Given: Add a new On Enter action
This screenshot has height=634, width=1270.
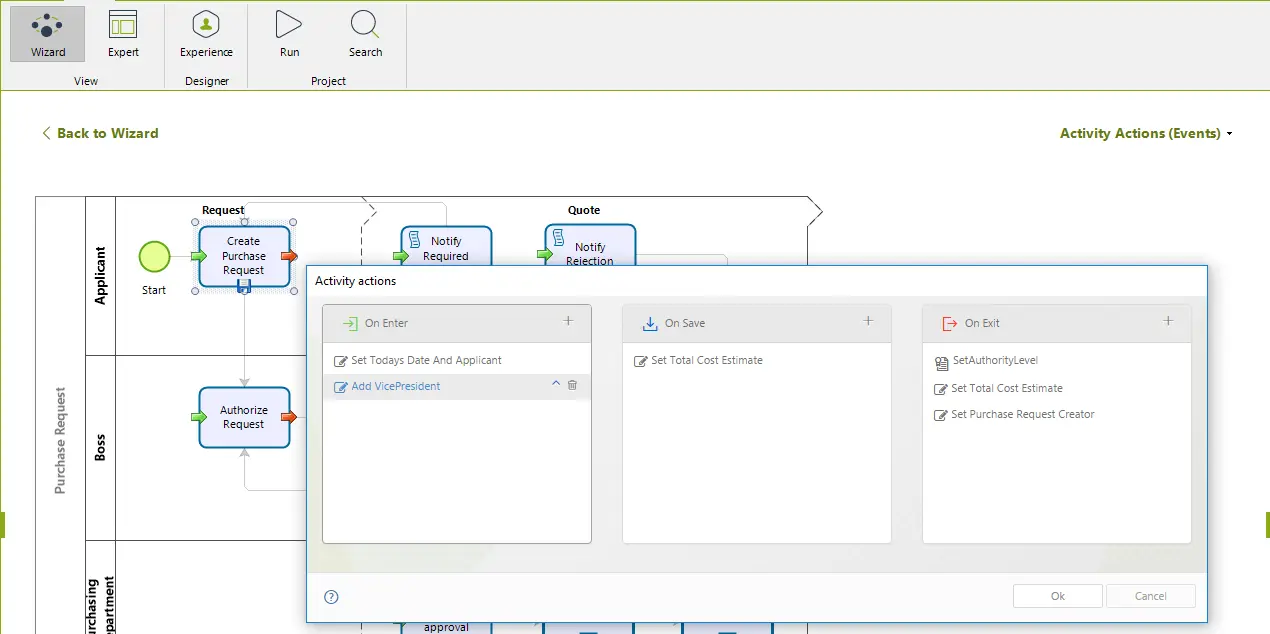Looking at the screenshot, I should click(x=568, y=321).
